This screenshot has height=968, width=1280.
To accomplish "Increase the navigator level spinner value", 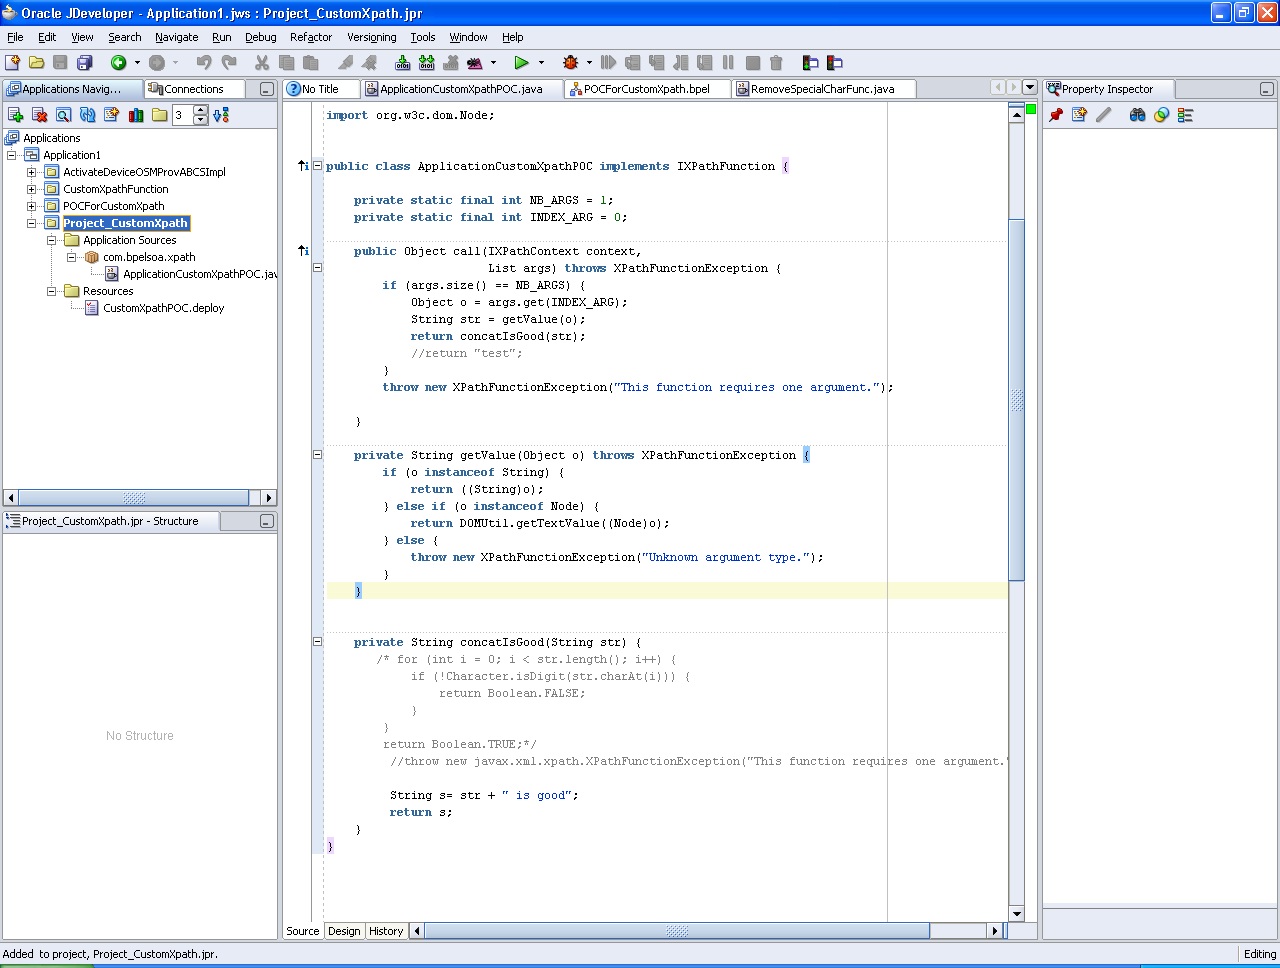I will [200, 110].
